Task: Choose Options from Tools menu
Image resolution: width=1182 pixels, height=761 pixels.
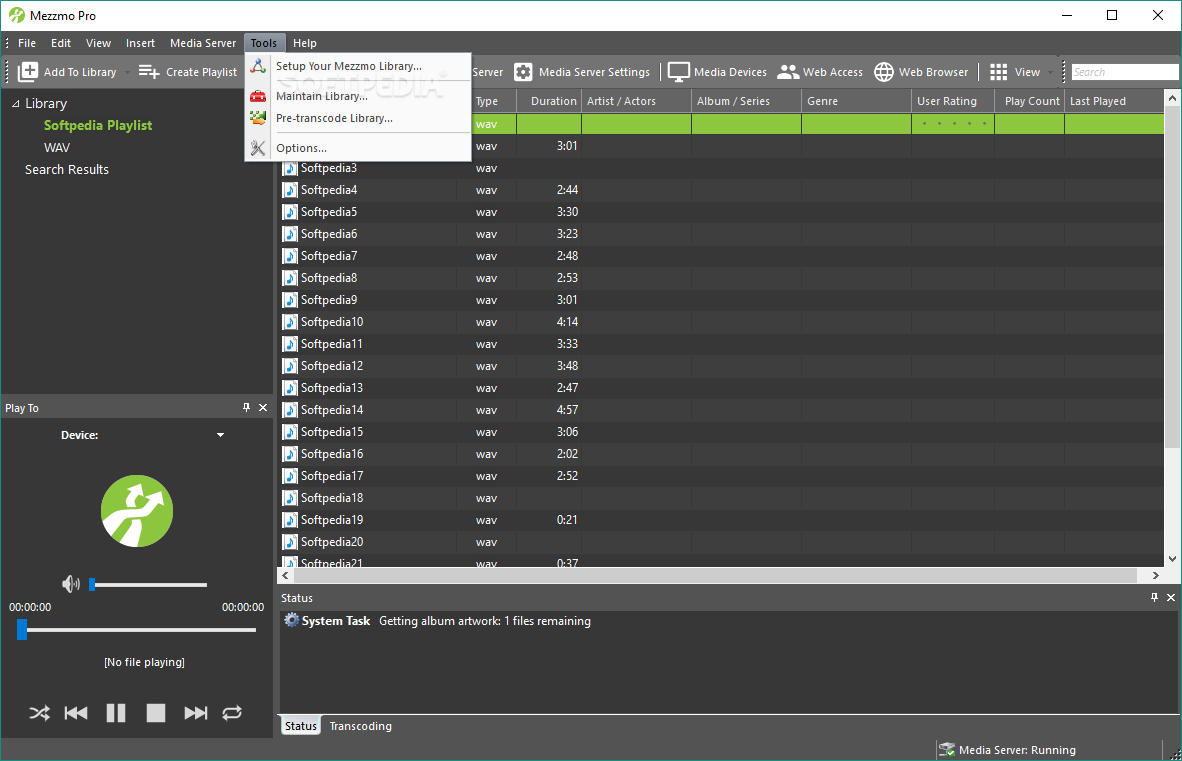Action: point(358,148)
